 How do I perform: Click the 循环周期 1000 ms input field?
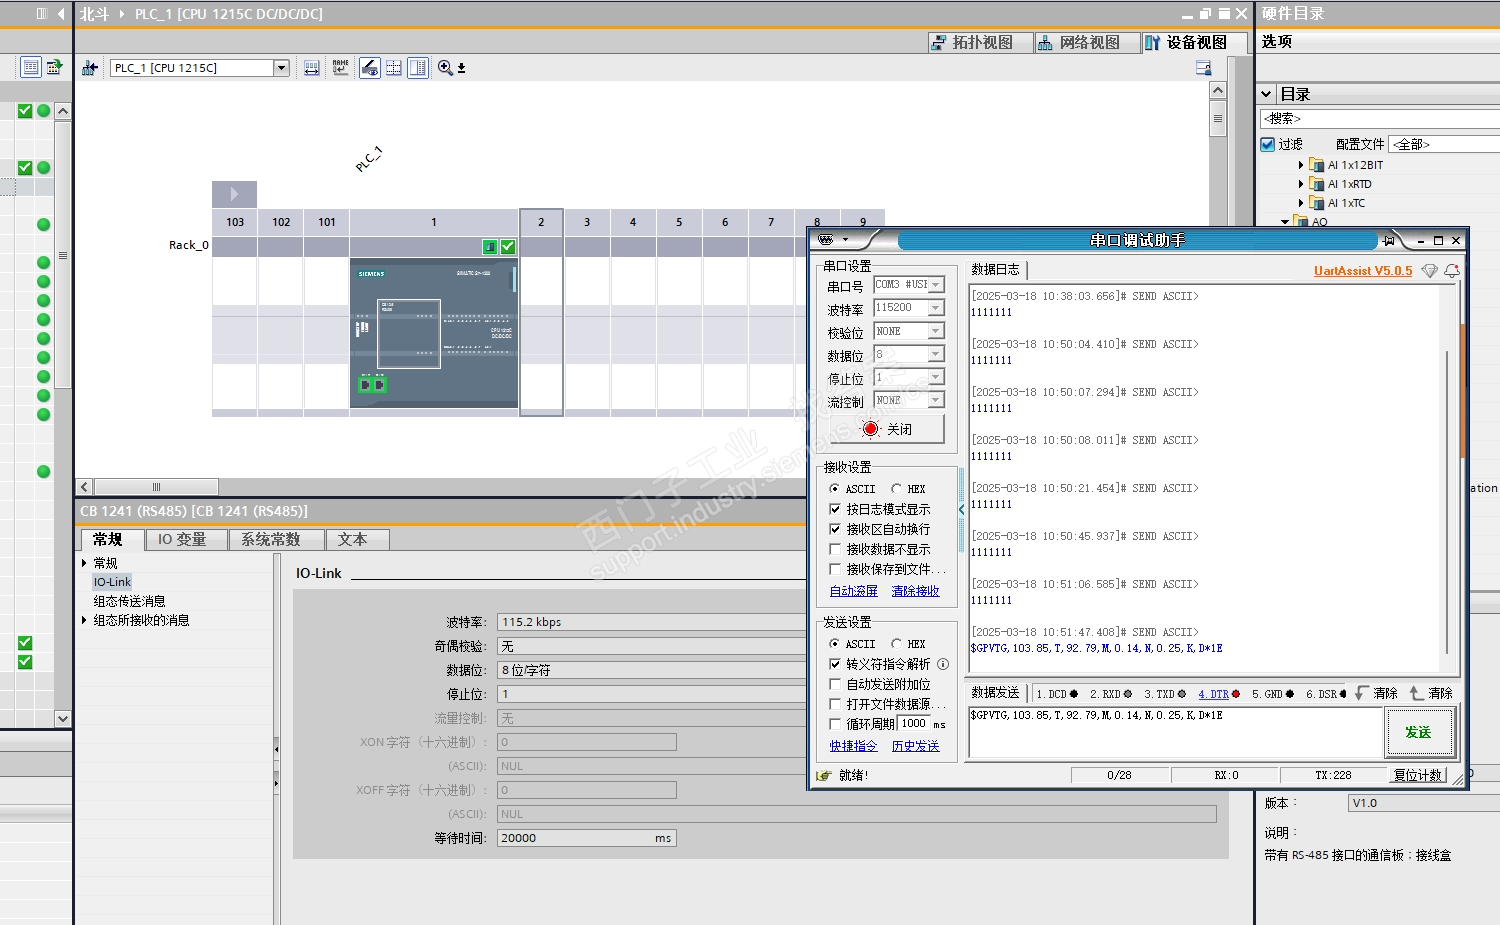[x=914, y=724]
